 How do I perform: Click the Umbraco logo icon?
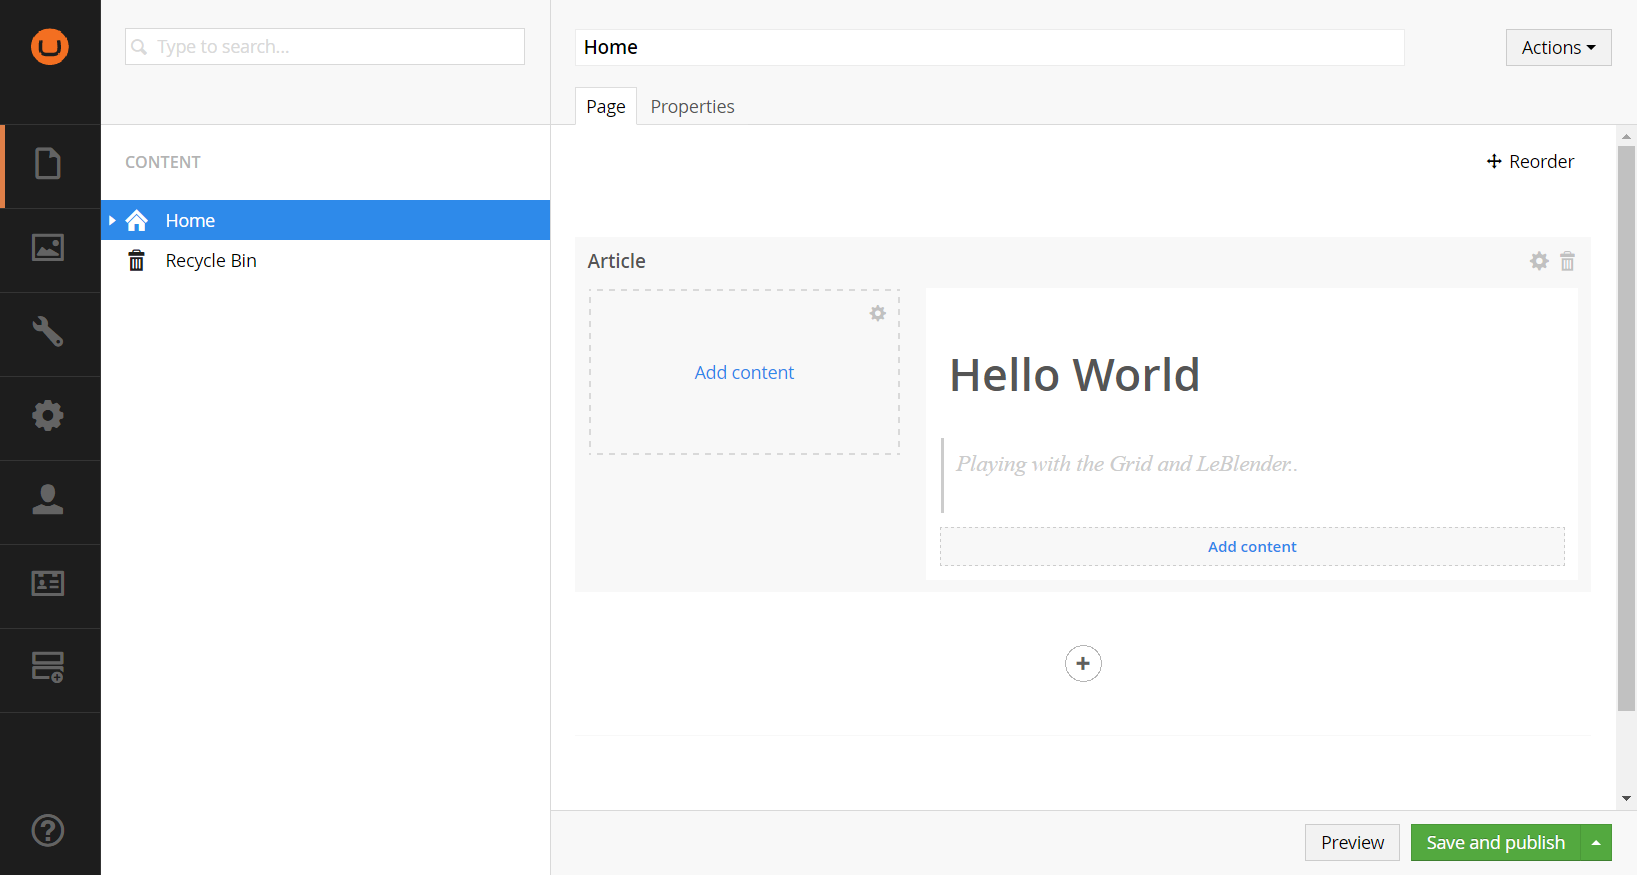point(49,46)
